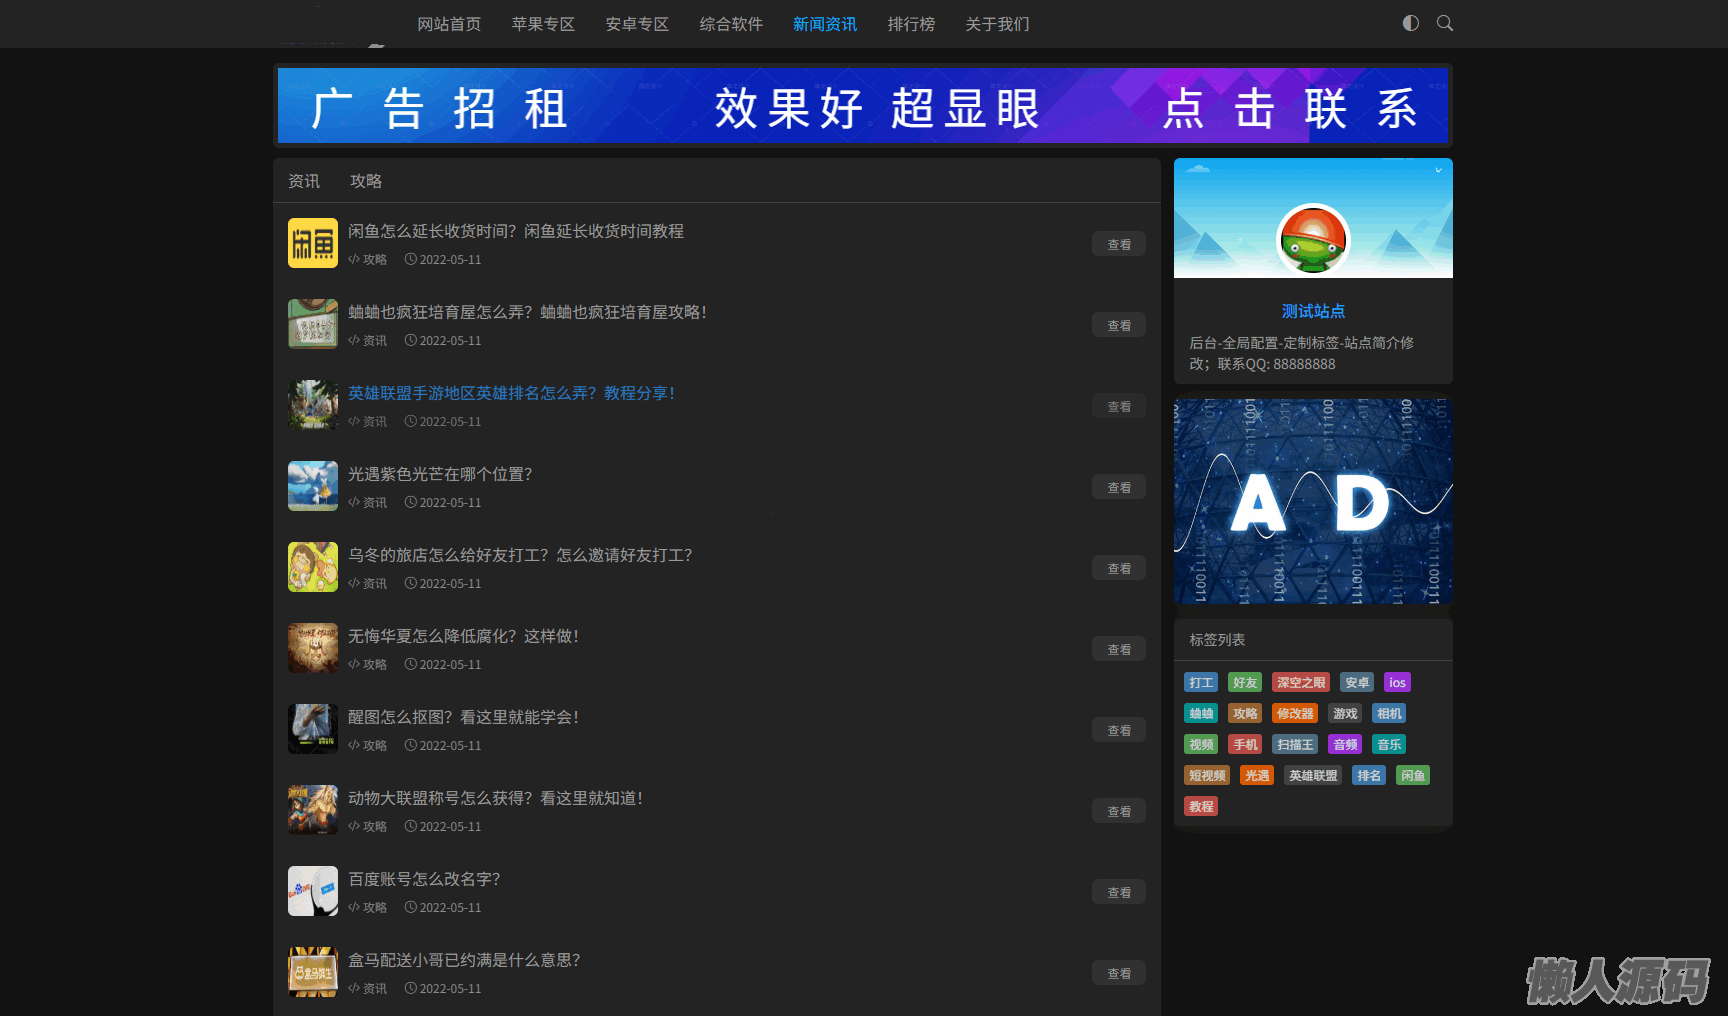Click the site avatar in profile card

coord(1313,240)
